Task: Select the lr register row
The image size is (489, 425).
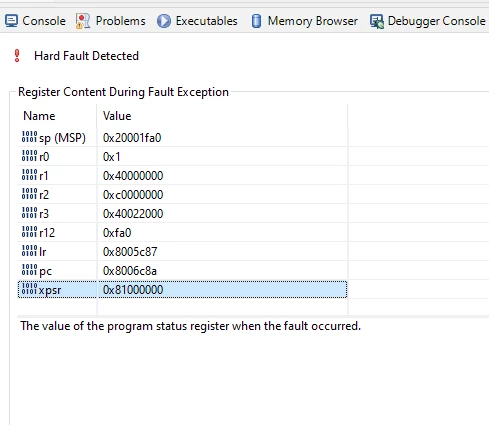Action: 182,252
